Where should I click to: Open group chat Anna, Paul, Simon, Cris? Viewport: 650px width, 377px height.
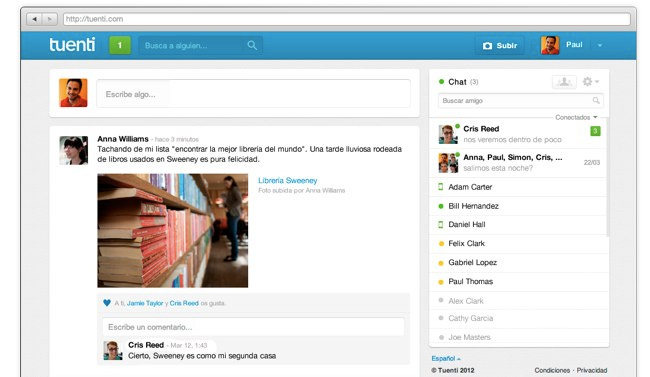[x=519, y=163]
